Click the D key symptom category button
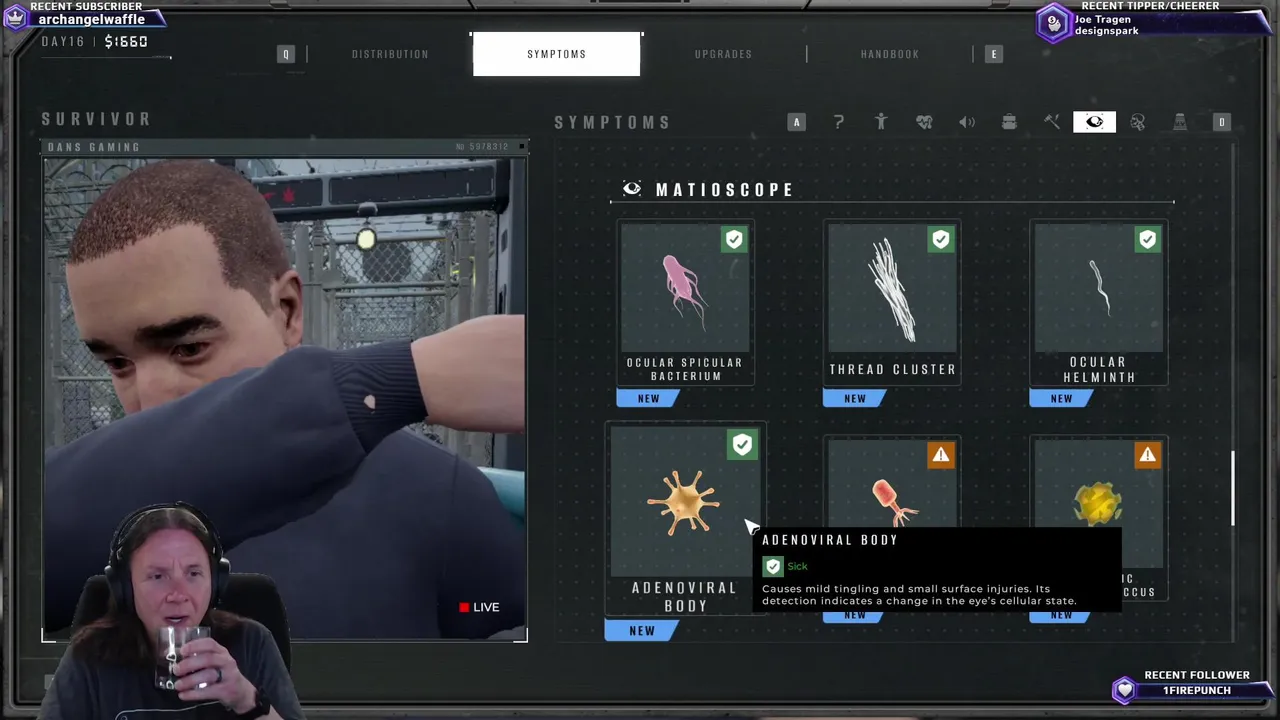 [1221, 122]
